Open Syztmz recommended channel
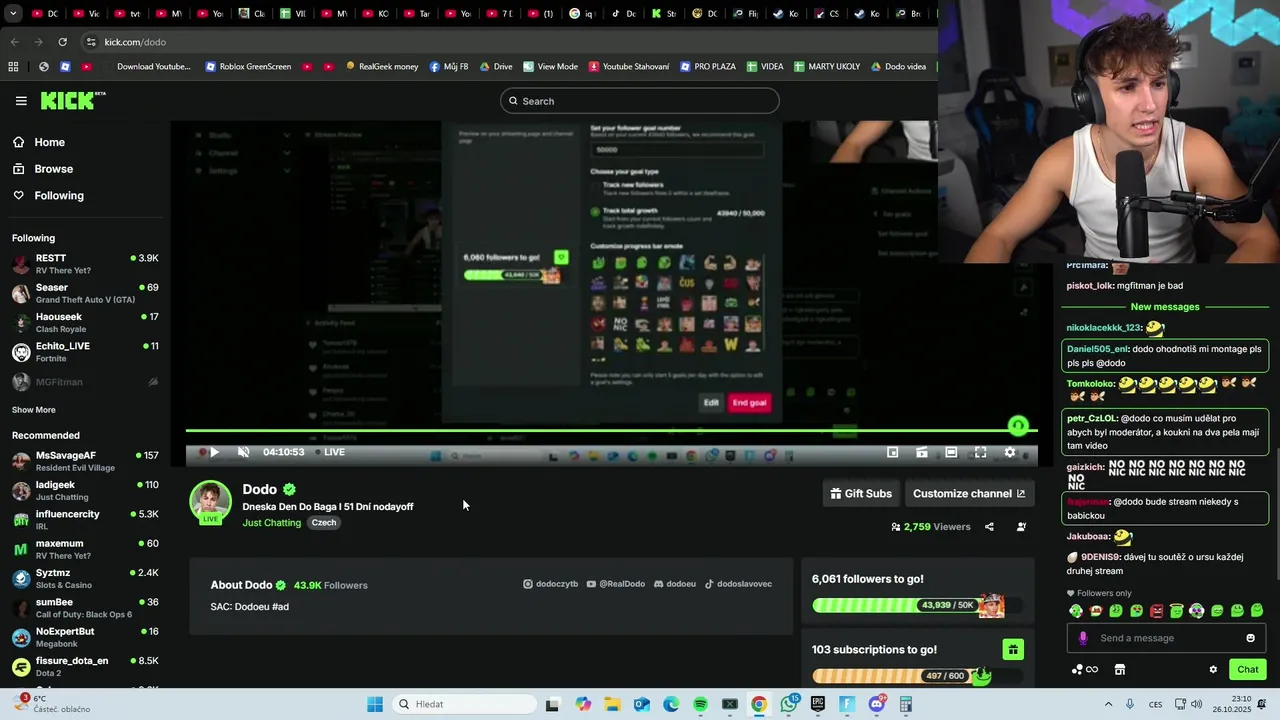 (x=85, y=578)
